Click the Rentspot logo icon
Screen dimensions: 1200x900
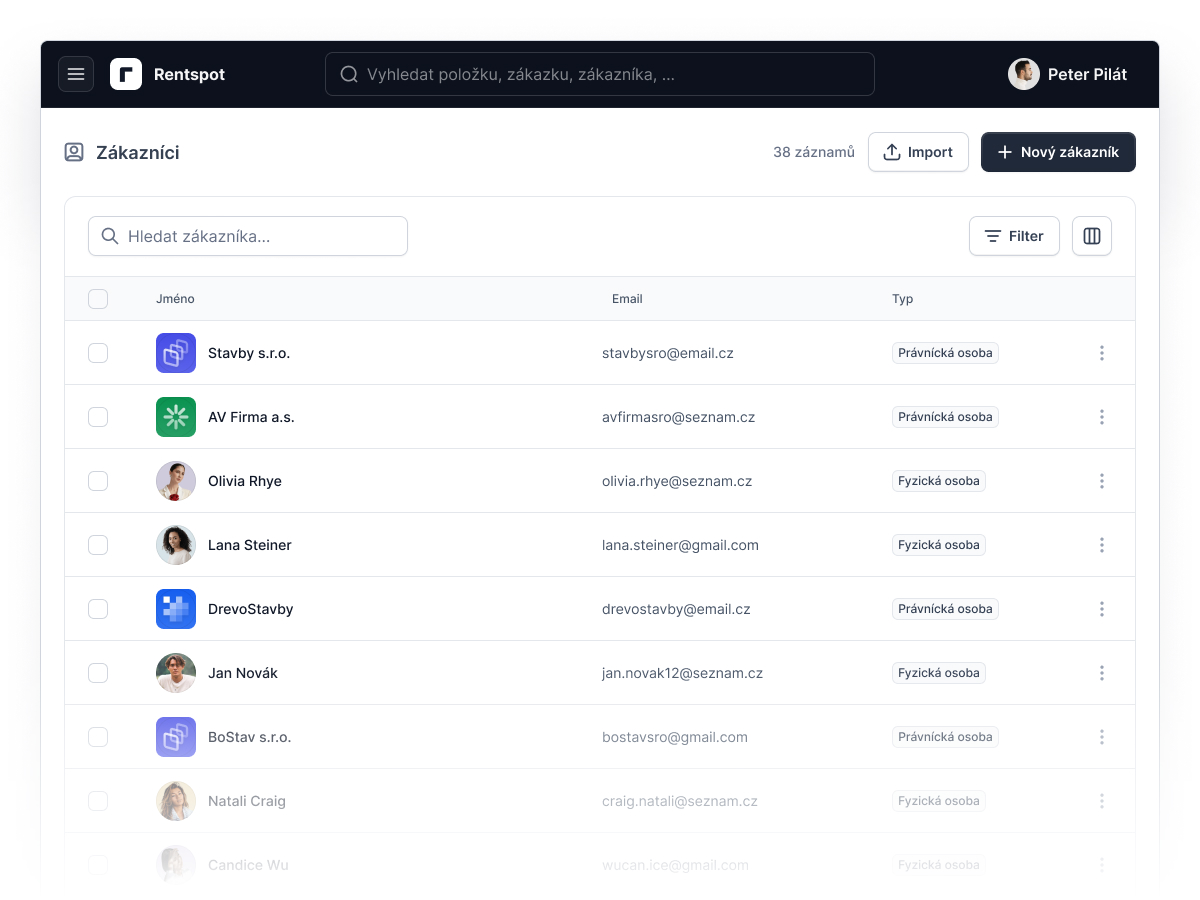(x=126, y=74)
